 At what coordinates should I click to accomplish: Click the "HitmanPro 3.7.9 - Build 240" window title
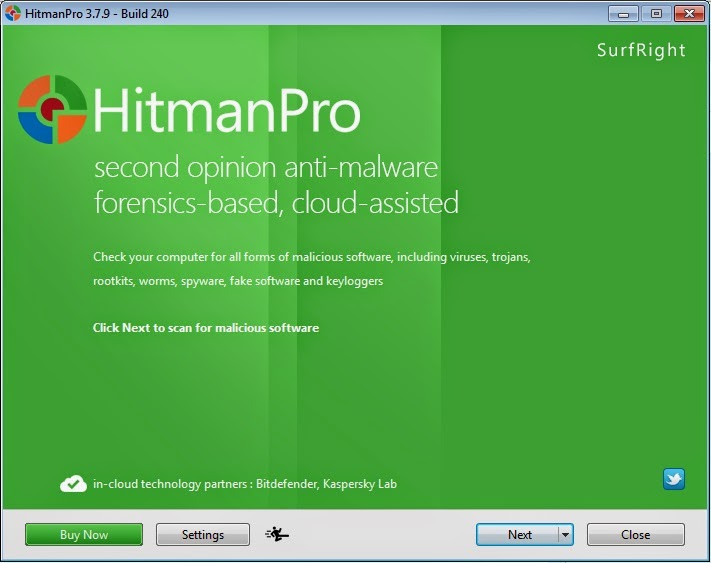97,14
